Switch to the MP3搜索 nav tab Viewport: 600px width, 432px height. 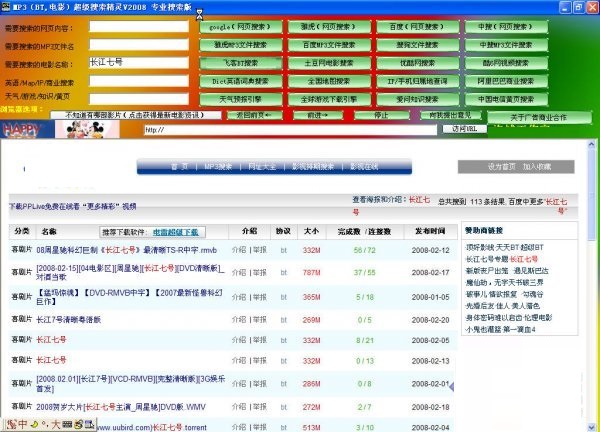click(x=218, y=166)
